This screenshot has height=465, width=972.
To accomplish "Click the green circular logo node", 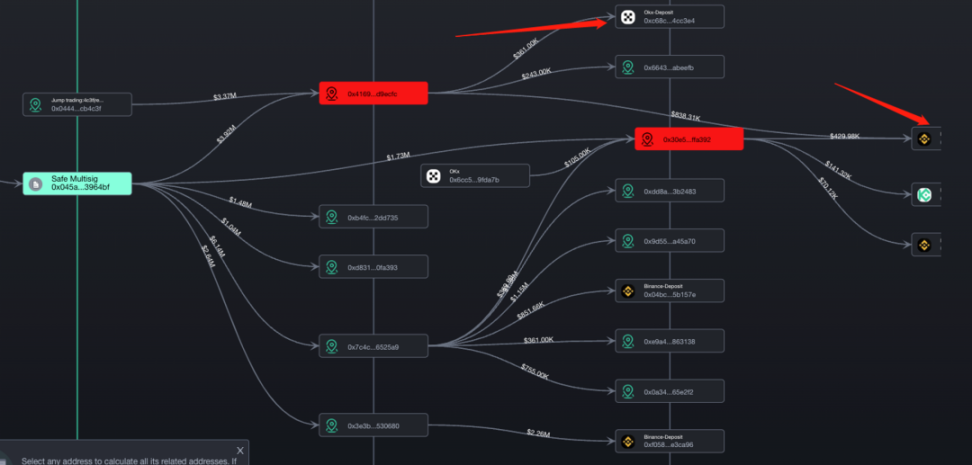I will pyautogui.click(x=924, y=195).
